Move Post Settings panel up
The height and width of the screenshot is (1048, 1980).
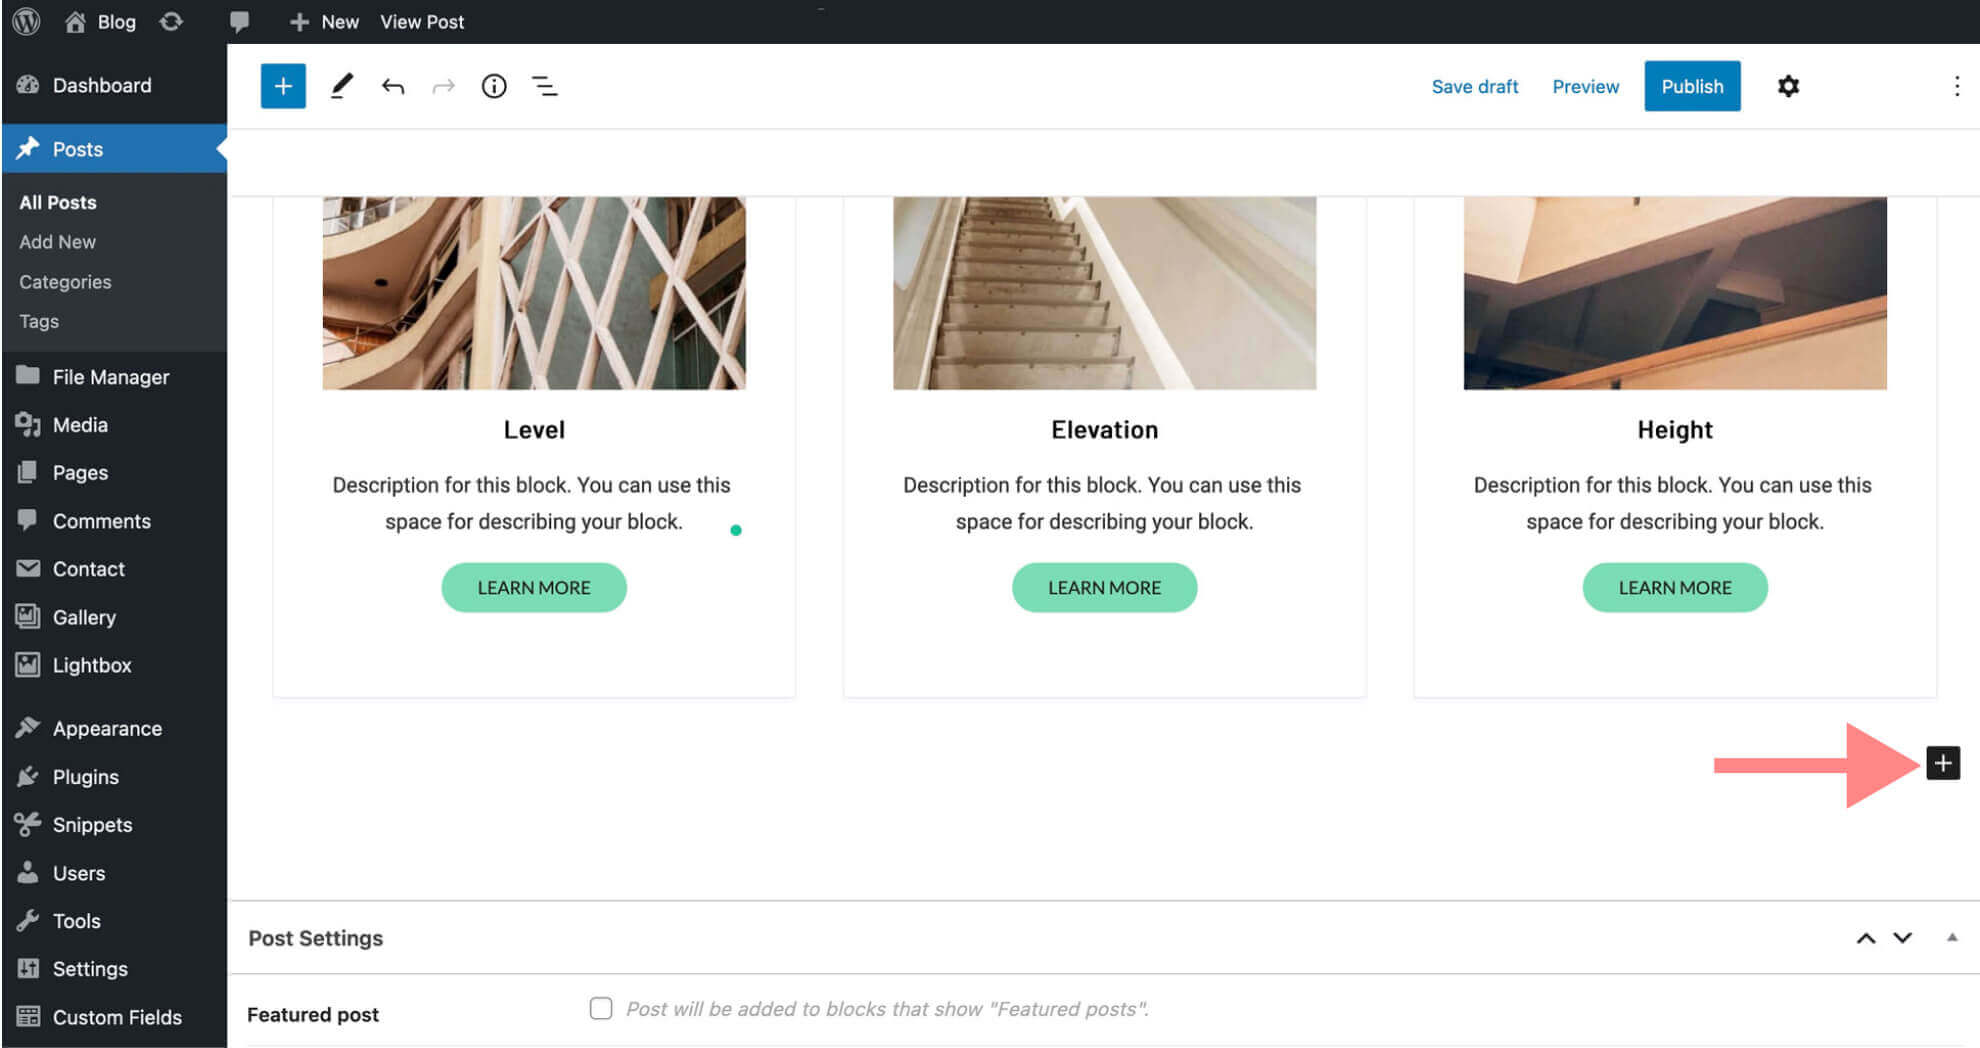pos(1866,938)
